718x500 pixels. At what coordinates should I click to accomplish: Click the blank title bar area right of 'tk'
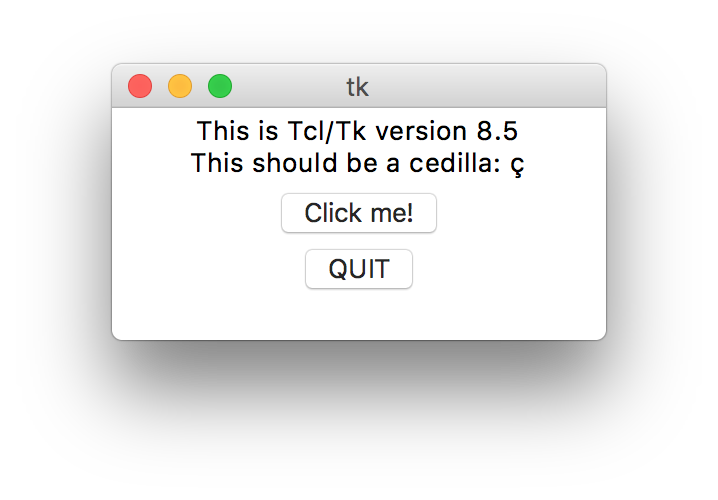[487, 86]
